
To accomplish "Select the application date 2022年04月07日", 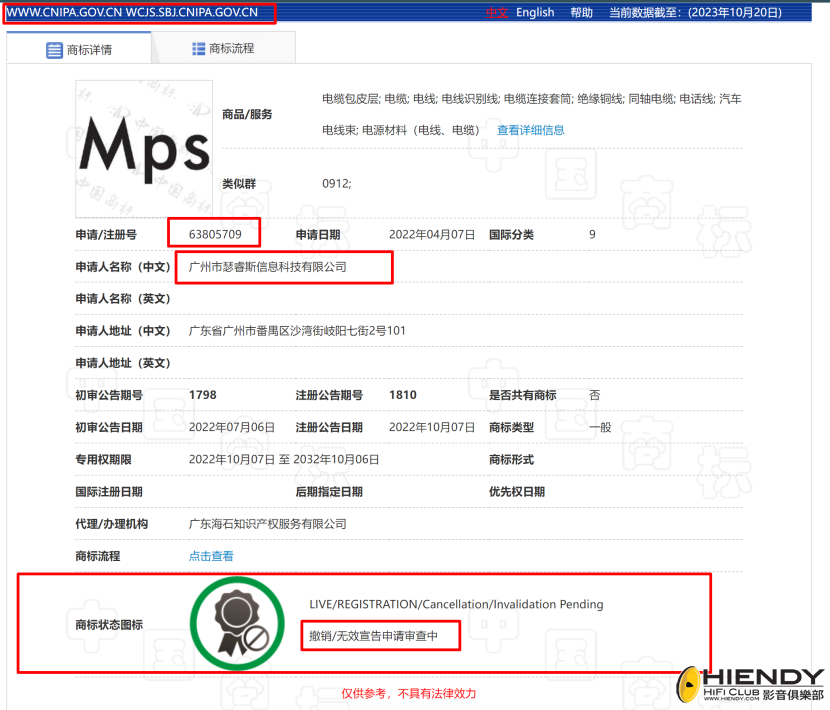I will (x=432, y=235).
